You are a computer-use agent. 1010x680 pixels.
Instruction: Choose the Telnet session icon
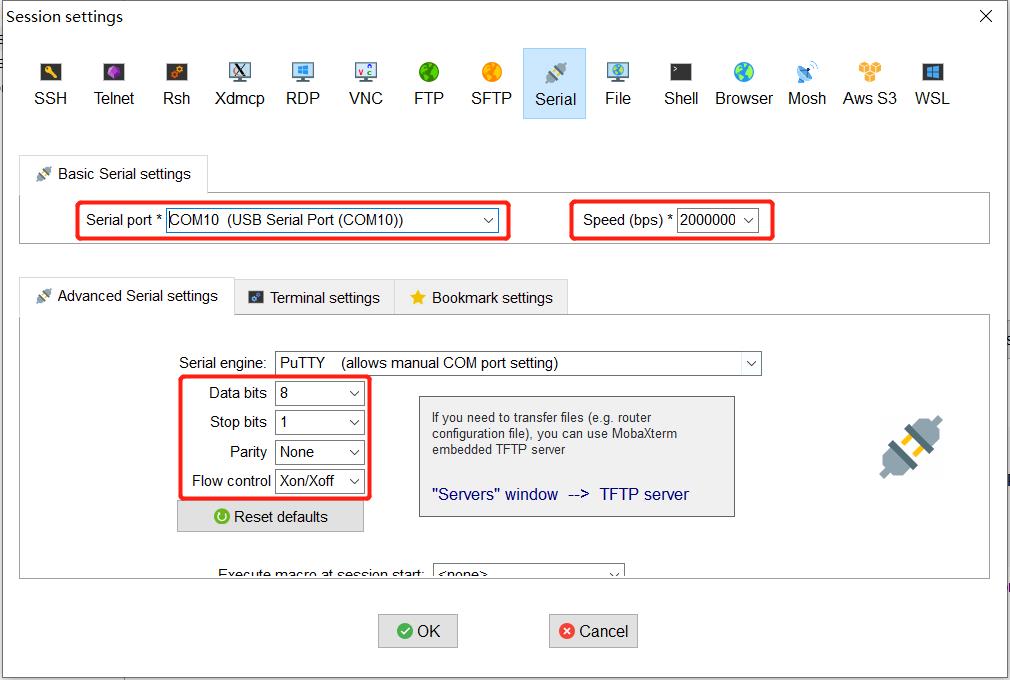114,83
